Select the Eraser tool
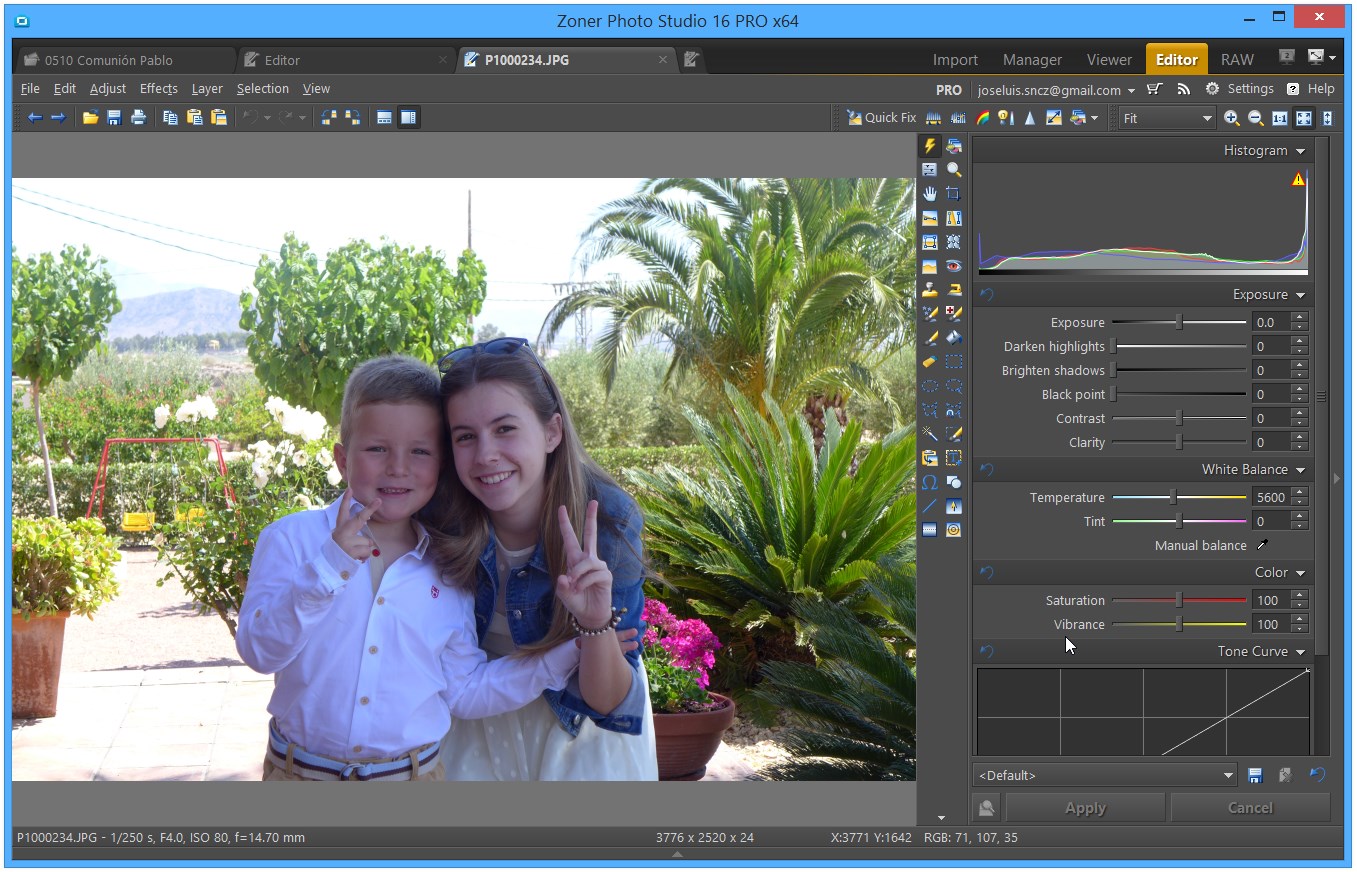The height and width of the screenshot is (872, 1357). [x=930, y=362]
